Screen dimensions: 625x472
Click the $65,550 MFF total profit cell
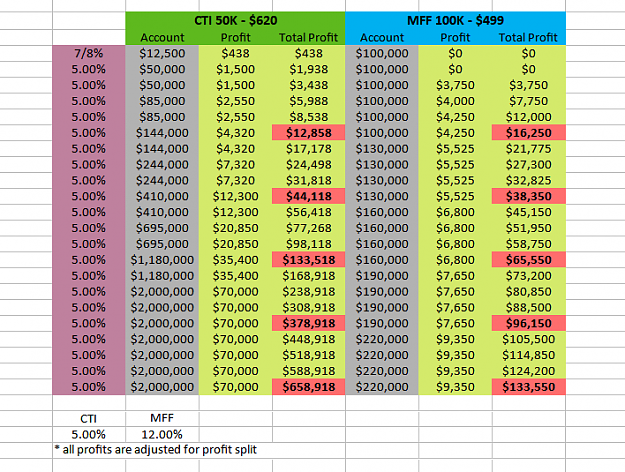point(529,260)
